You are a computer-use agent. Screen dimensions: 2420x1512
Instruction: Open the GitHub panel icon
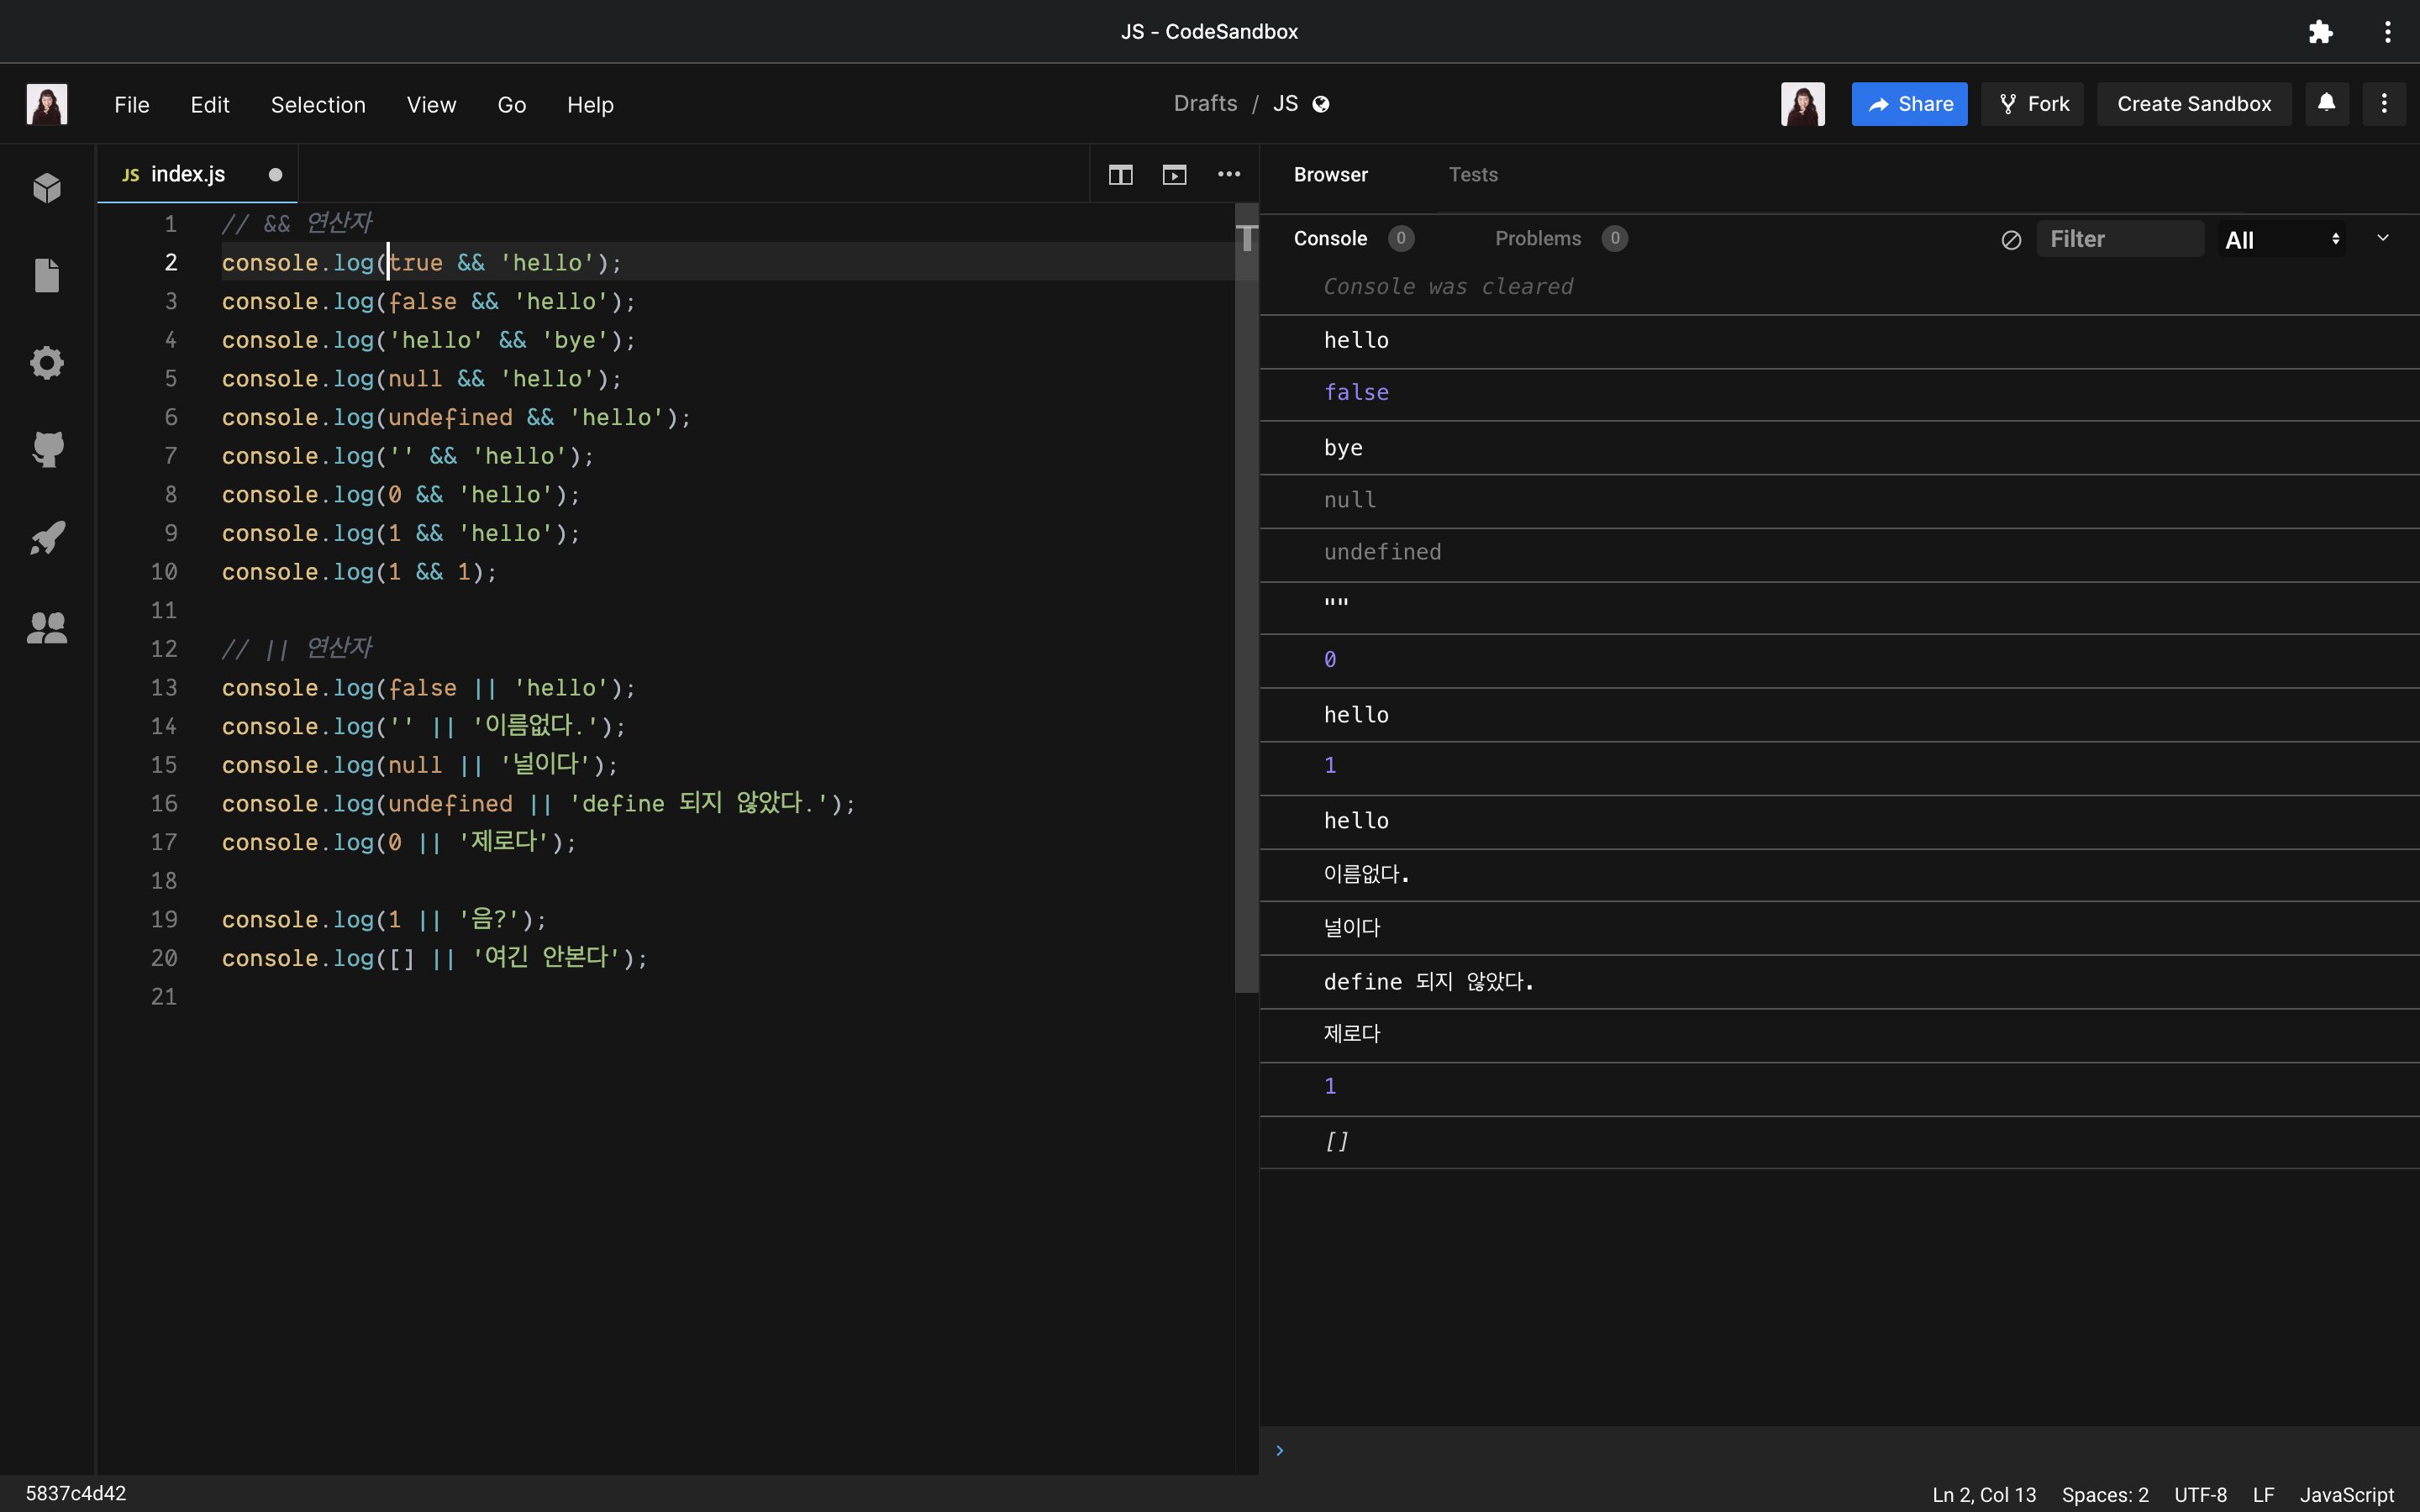[x=47, y=450]
